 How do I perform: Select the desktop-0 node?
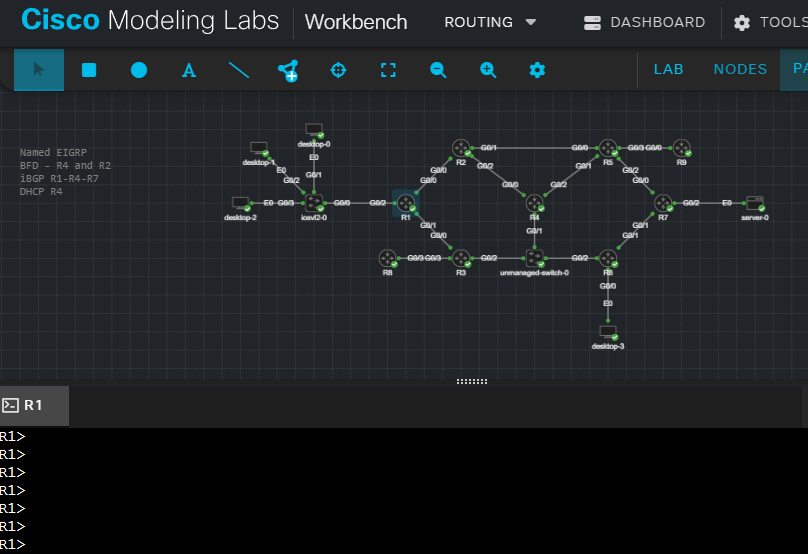pos(314,130)
